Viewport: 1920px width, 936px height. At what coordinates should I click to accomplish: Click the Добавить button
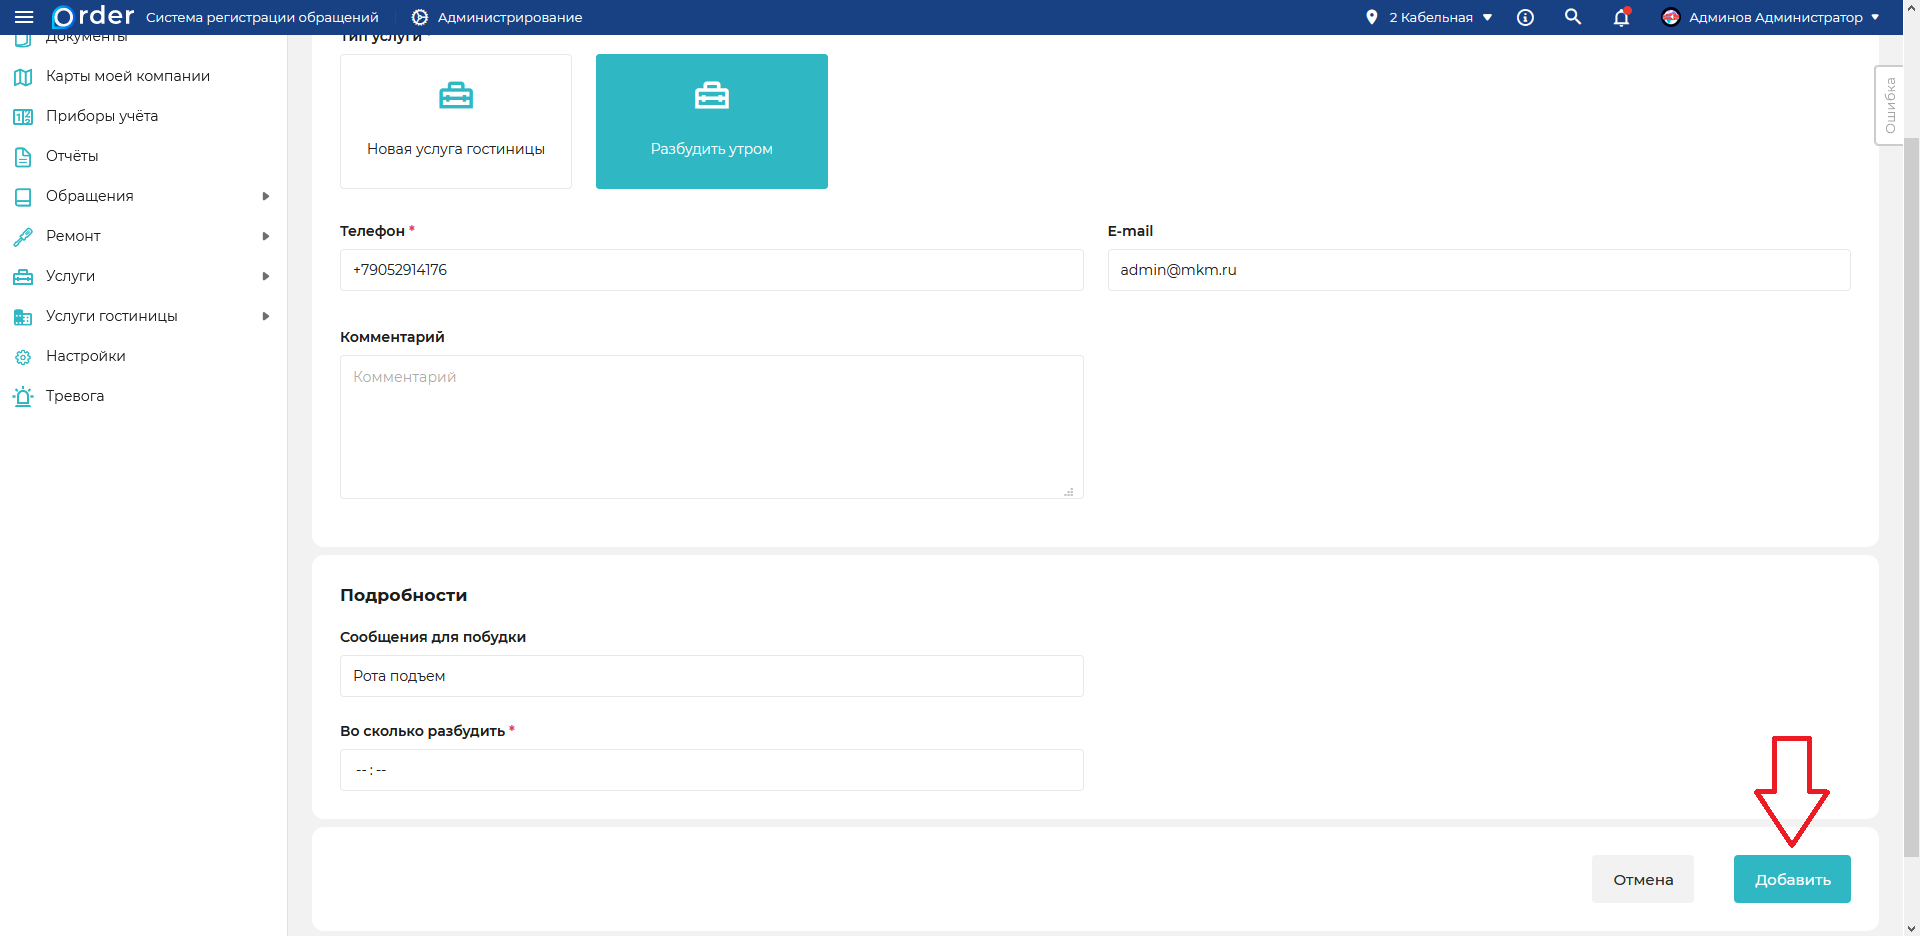1791,879
